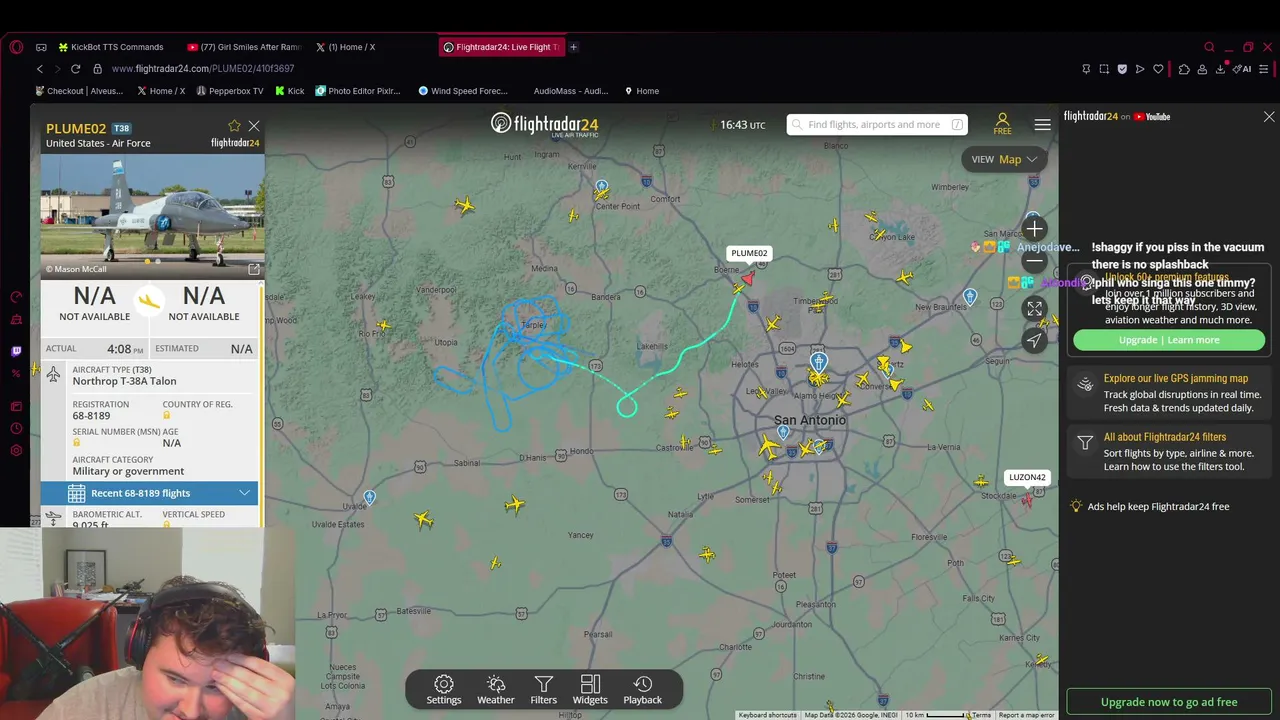Open a new browser tab
The width and height of the screenshot is (1280, 720).
(573, 47)
